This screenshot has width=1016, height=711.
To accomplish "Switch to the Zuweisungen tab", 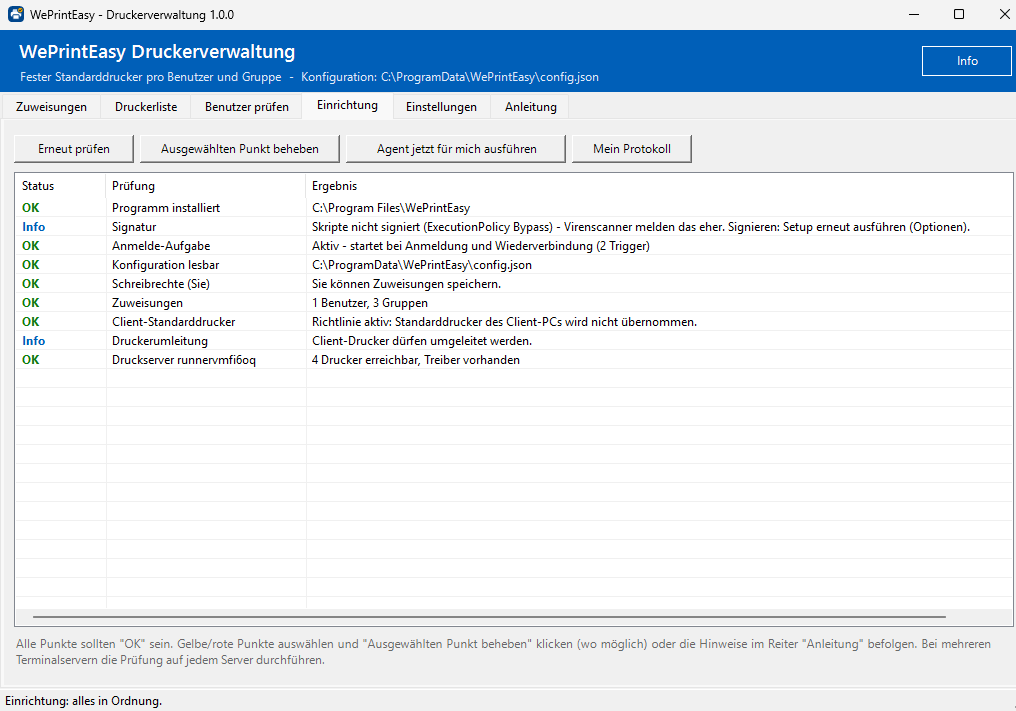I will coord(51,107).
